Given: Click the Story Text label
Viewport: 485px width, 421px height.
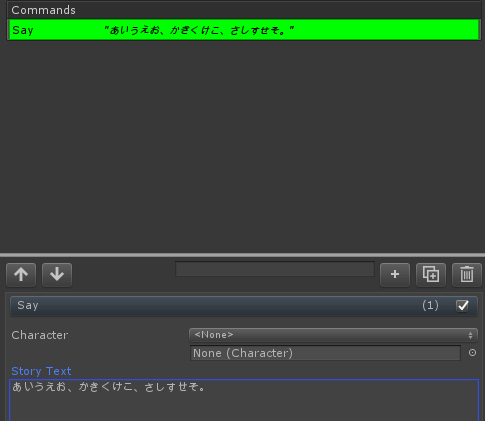Looking at the screenshot, I should pos(41,371).
